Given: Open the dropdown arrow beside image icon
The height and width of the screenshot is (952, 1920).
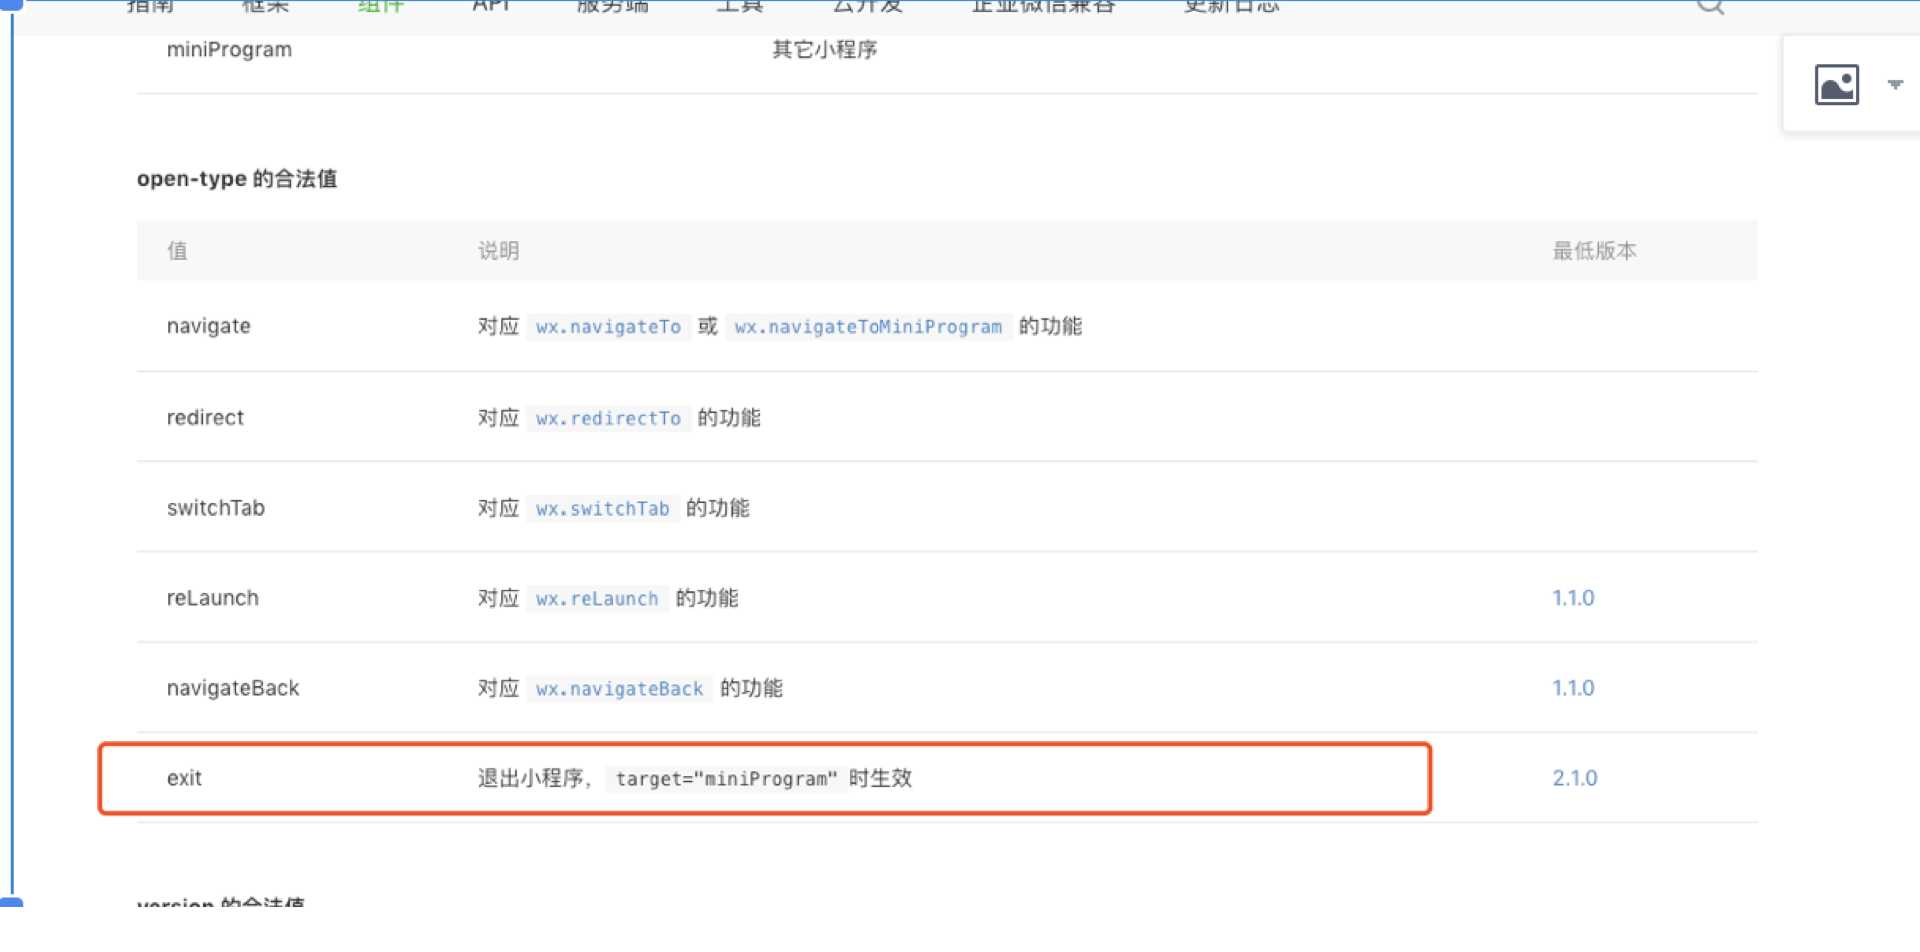Looking at the screenshot, I should pyautogui.click(x=1895, y=85).
